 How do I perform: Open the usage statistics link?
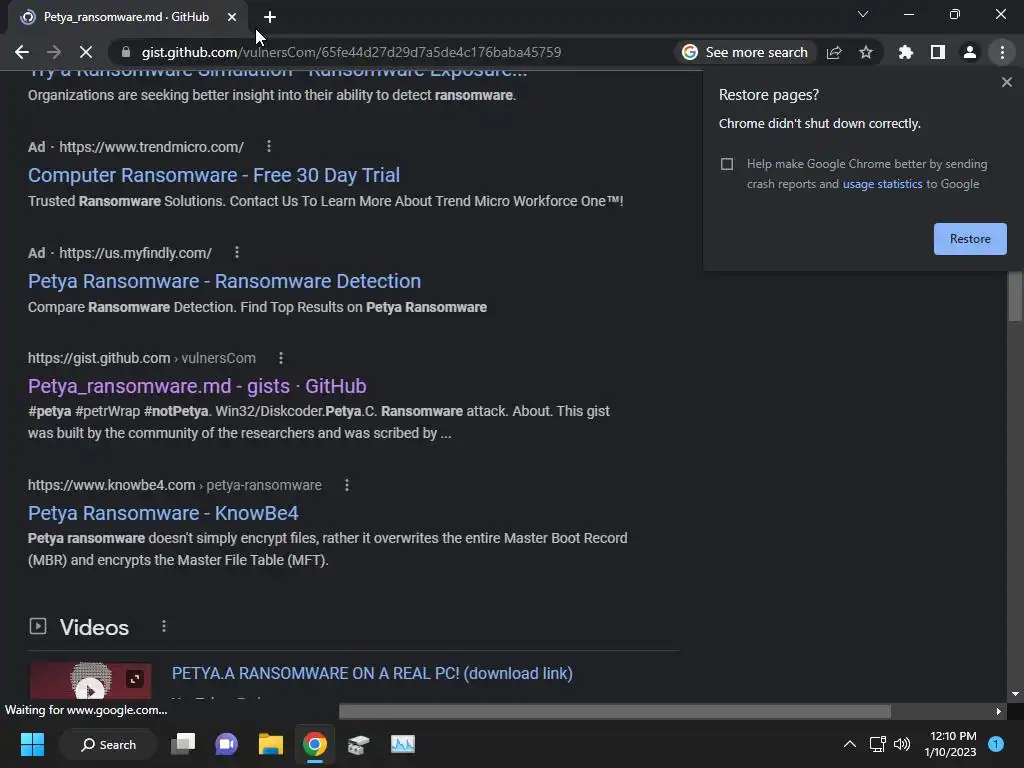[882, 184]
